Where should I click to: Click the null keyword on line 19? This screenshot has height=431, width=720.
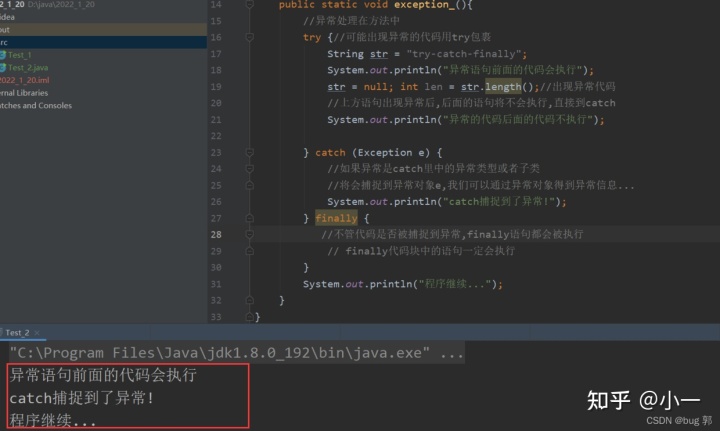click(376, 87)
